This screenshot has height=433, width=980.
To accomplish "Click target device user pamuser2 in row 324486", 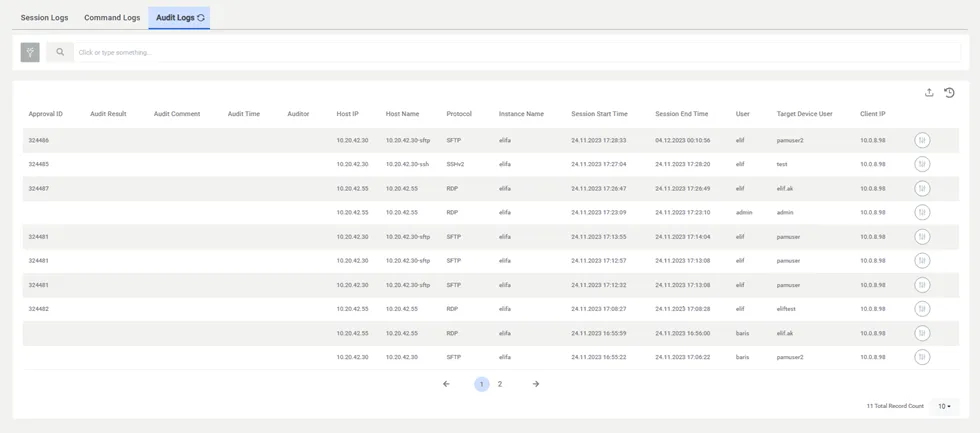I will click(790, 141).
